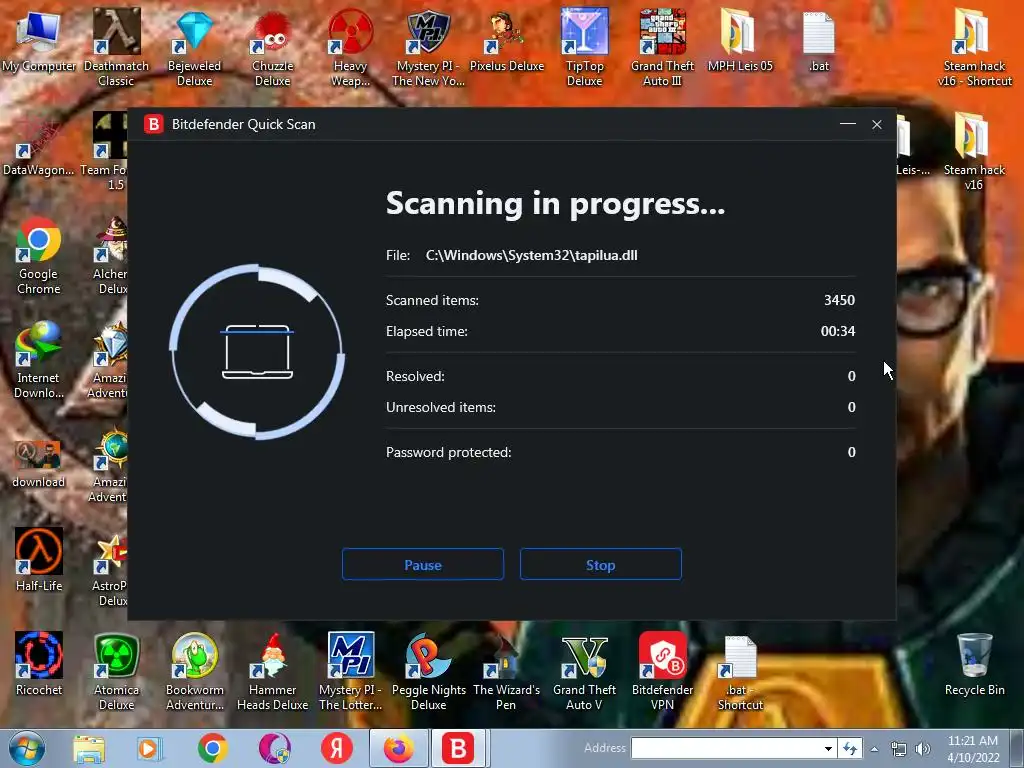Select the scanned file path tapilua.dll
1024x768 pixels.
(532, 255)
